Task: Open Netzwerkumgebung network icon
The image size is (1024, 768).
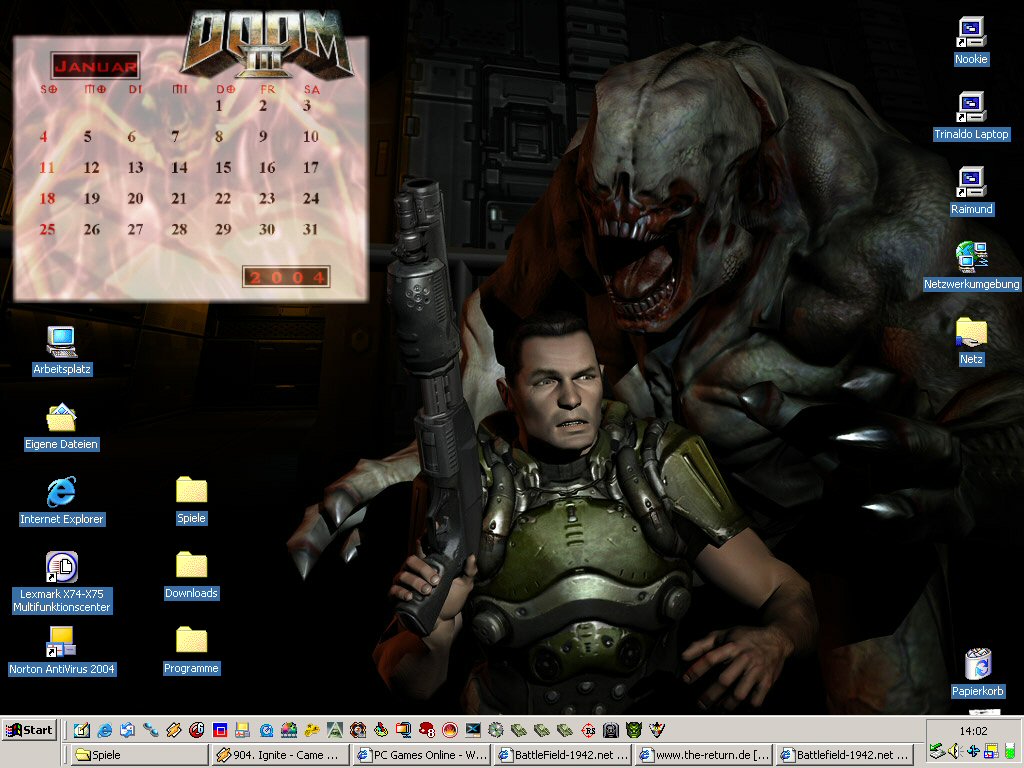Action: click(x=971, y=258)
